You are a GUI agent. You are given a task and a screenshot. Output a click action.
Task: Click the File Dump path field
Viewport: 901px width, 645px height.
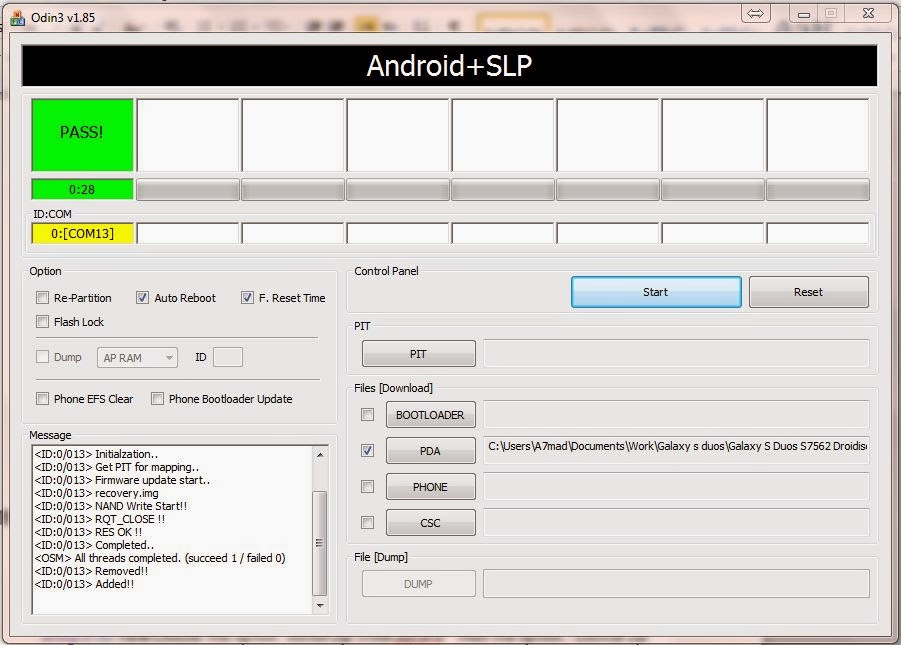point(676,583)
